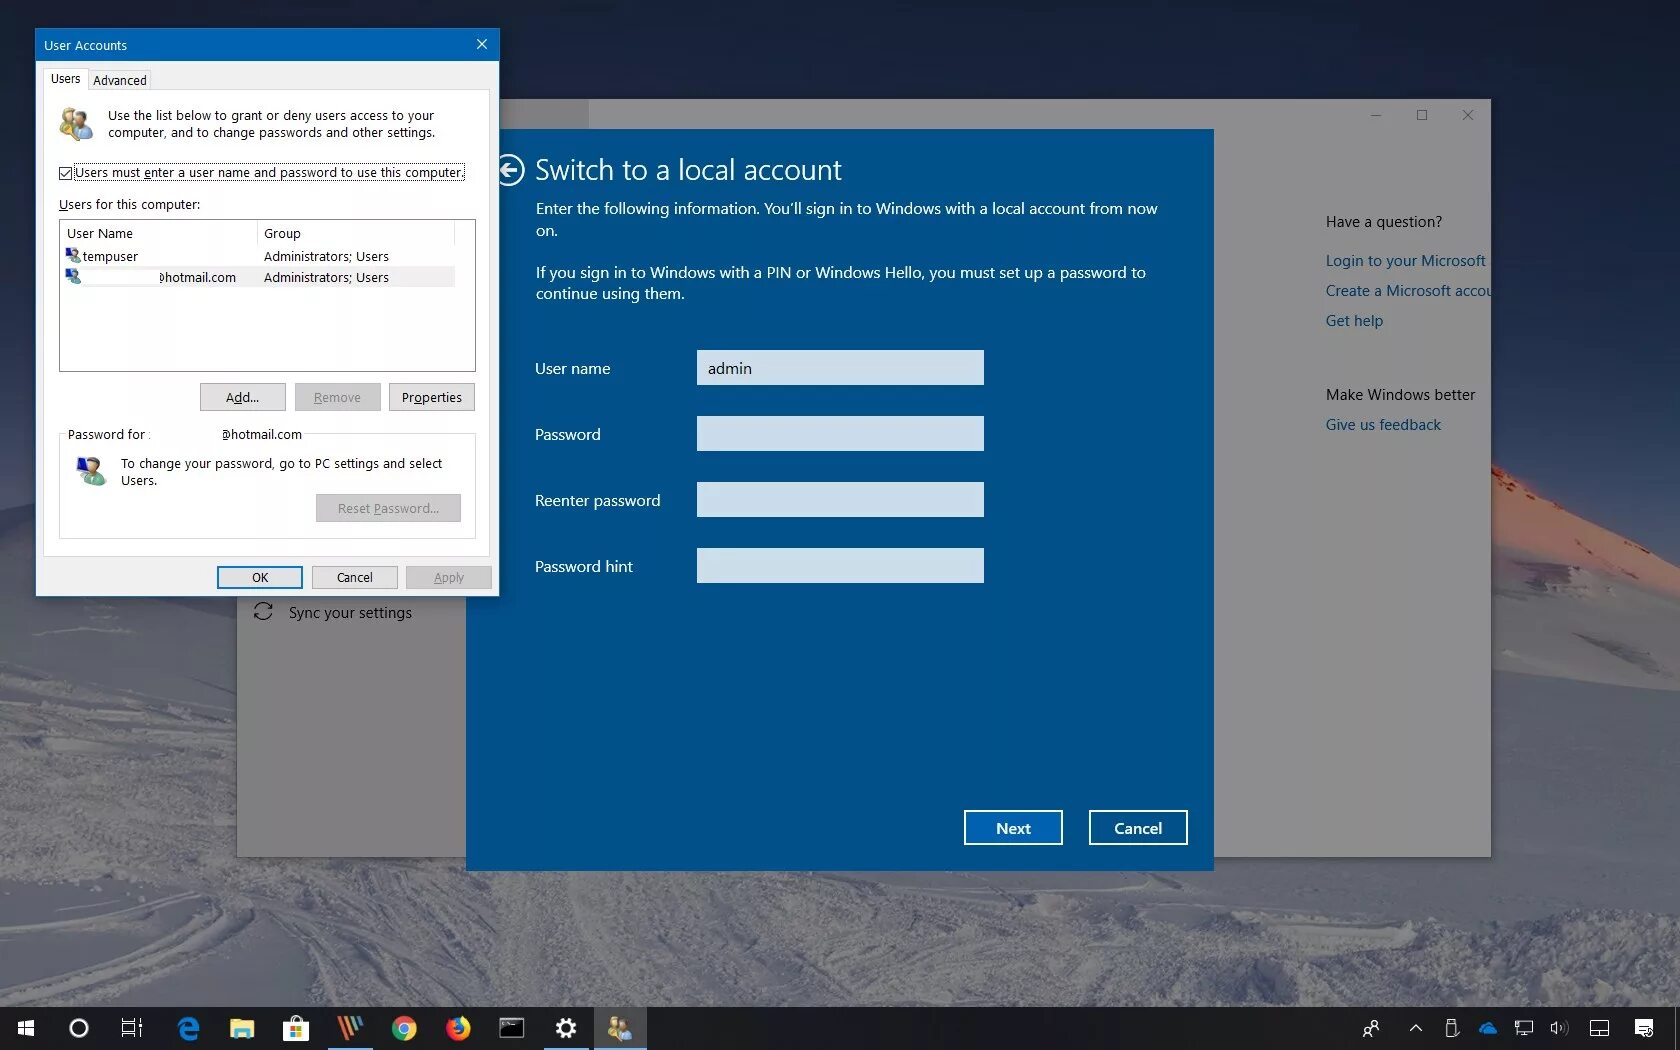
Task: Click the OneDrive cloud tray icon
Action: tap(1488, 1028)
